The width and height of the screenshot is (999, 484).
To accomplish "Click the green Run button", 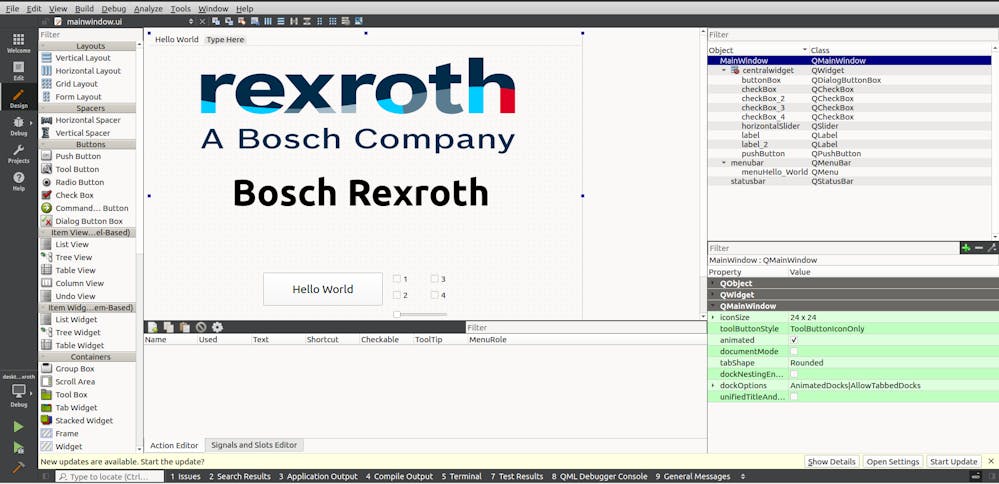I will point(18,427).
